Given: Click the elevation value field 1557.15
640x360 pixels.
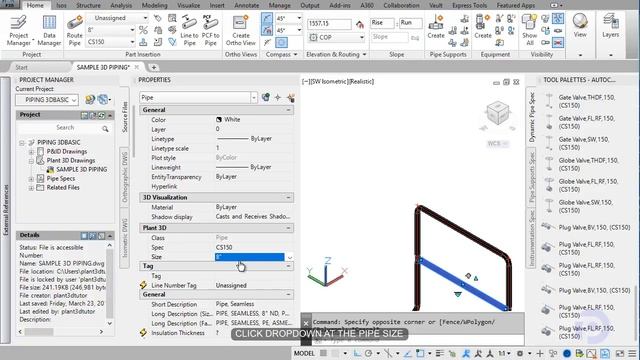Looking at the screenshot, I should 329,24.
